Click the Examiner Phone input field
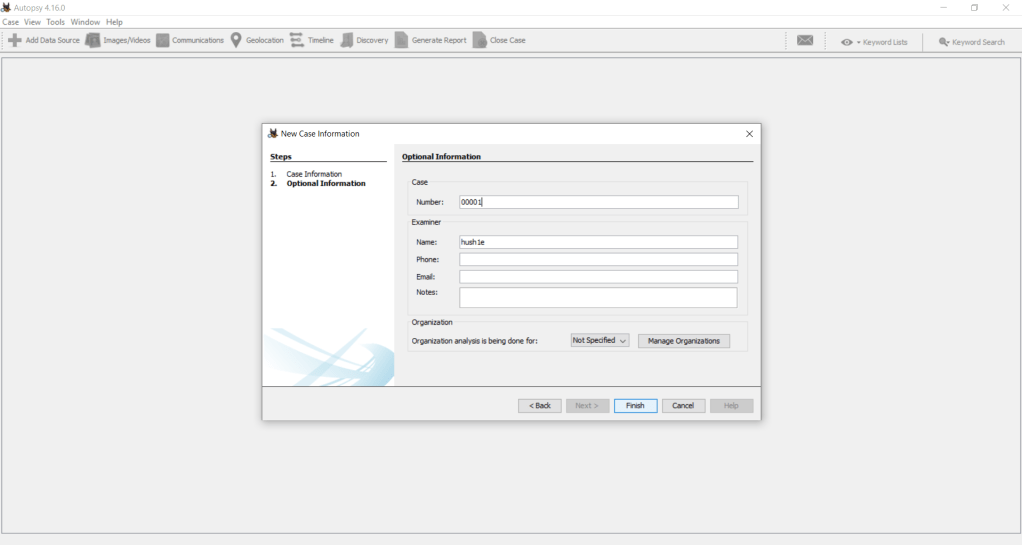Image resolution: width=1022 pixels, height=545 pixels. pyautogui.click(x=598, y=260)
